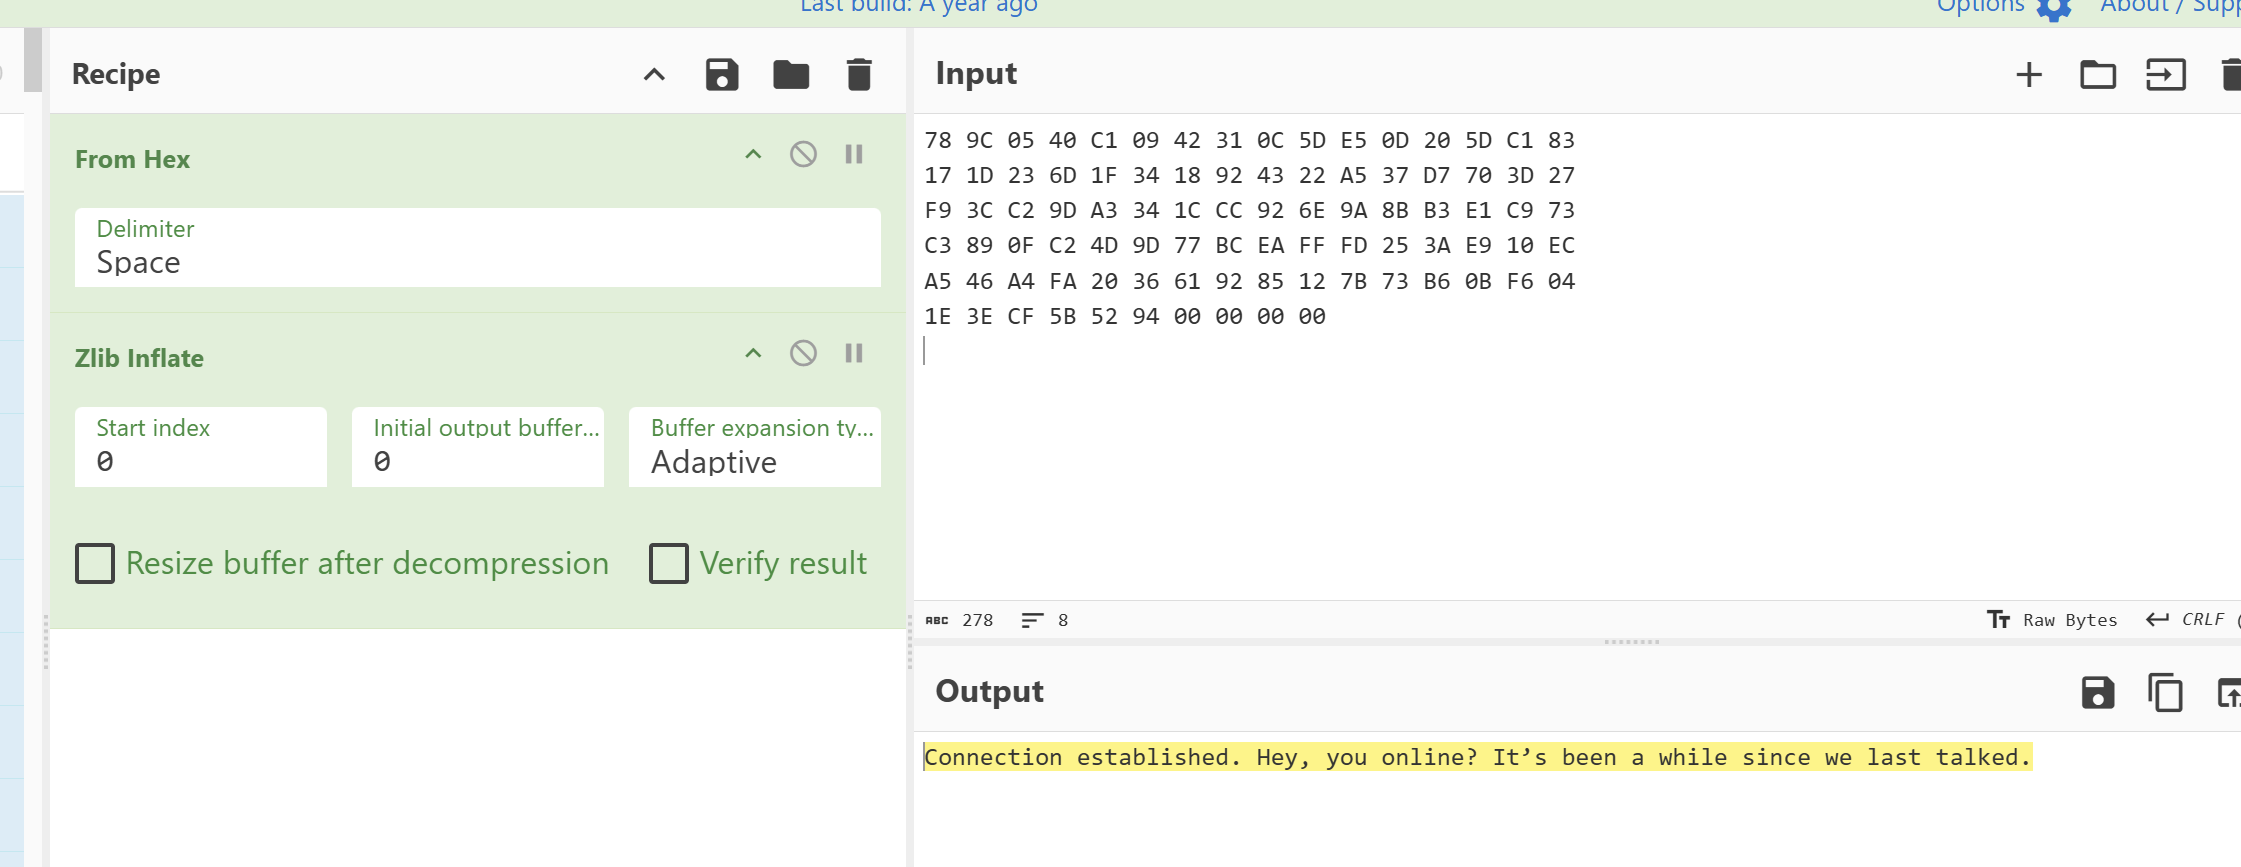Add a new input tab

coord(2029,75)
